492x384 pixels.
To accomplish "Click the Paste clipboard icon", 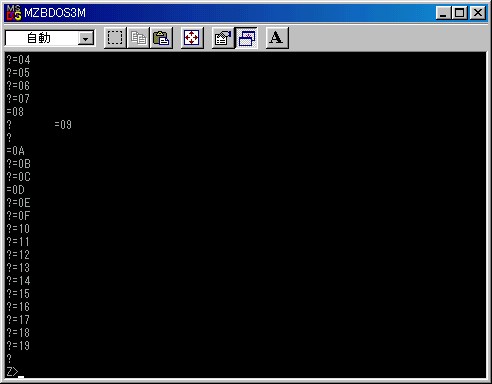I will pos(161,38).
